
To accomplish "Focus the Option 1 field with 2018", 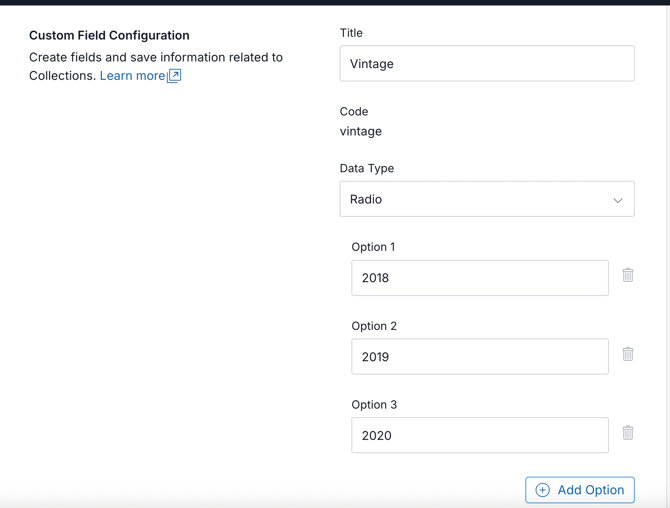I will (x=479, y=278).
